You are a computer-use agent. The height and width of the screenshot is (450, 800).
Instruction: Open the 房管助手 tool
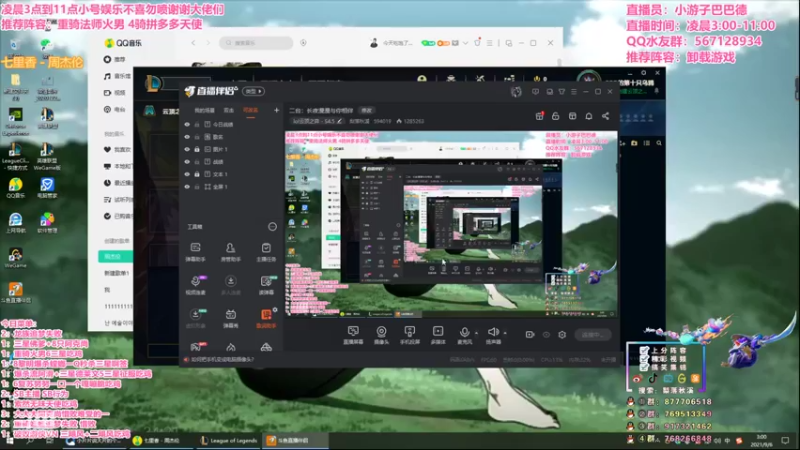(x=231, y=252)
